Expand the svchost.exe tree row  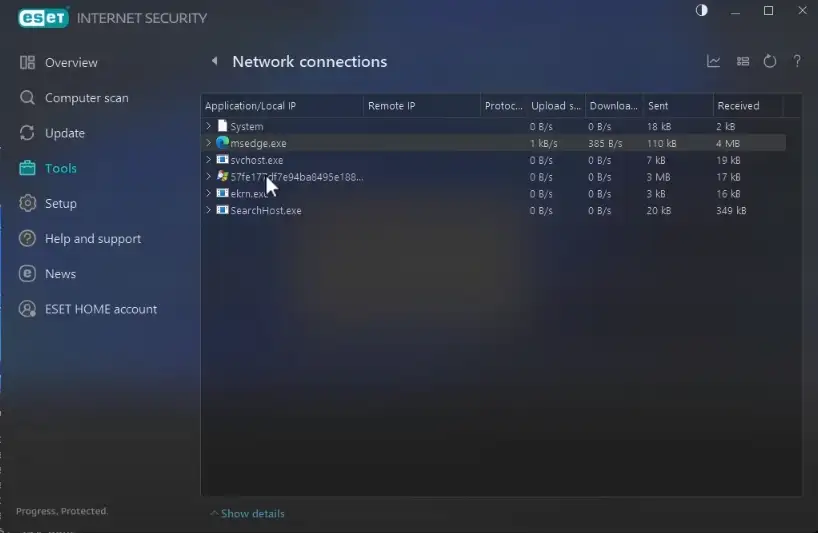tap(209, 160)
